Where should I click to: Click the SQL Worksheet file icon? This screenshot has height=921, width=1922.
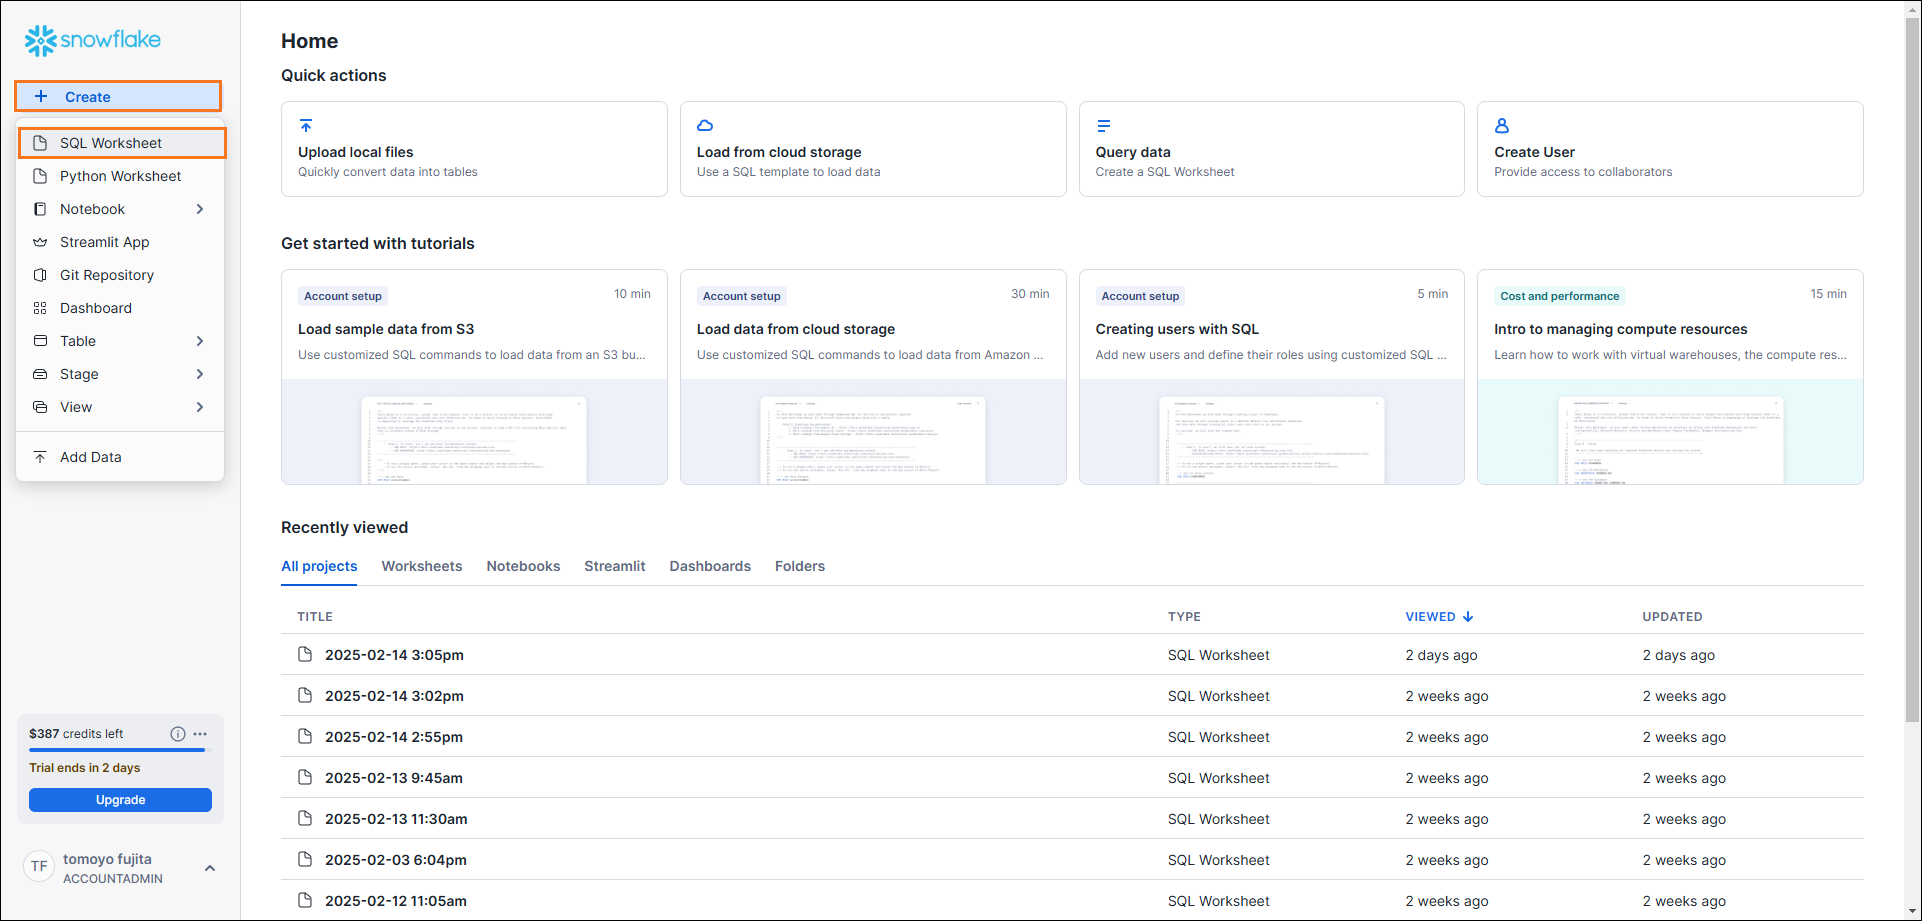click(x=40, y=143)
